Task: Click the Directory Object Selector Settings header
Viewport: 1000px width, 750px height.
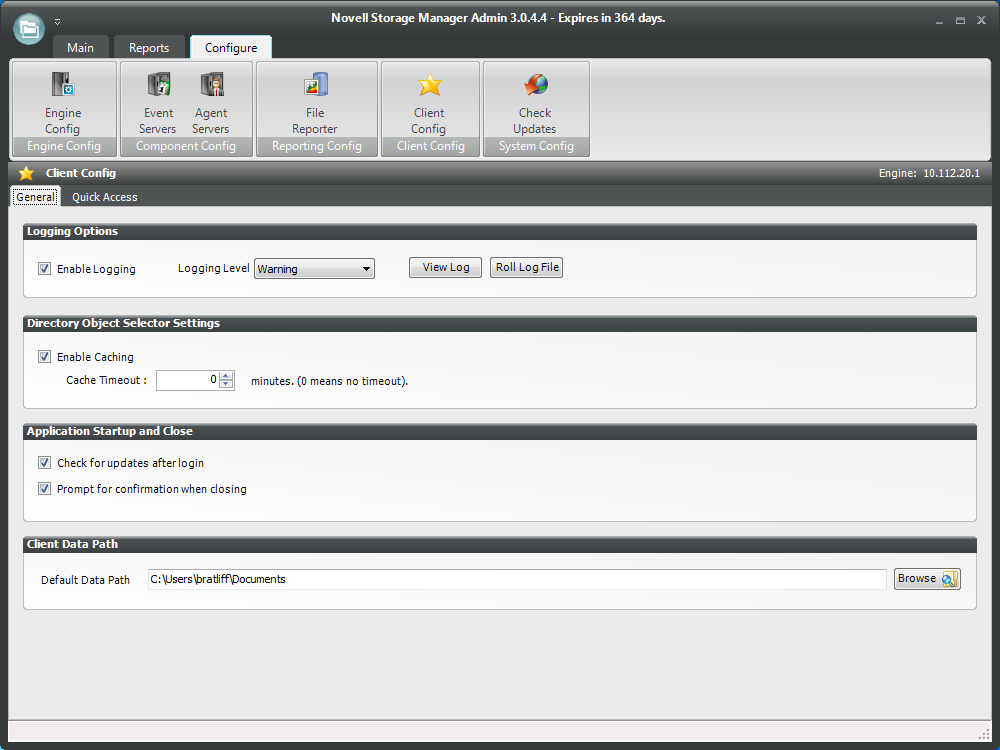Action: tap(500, 323)
